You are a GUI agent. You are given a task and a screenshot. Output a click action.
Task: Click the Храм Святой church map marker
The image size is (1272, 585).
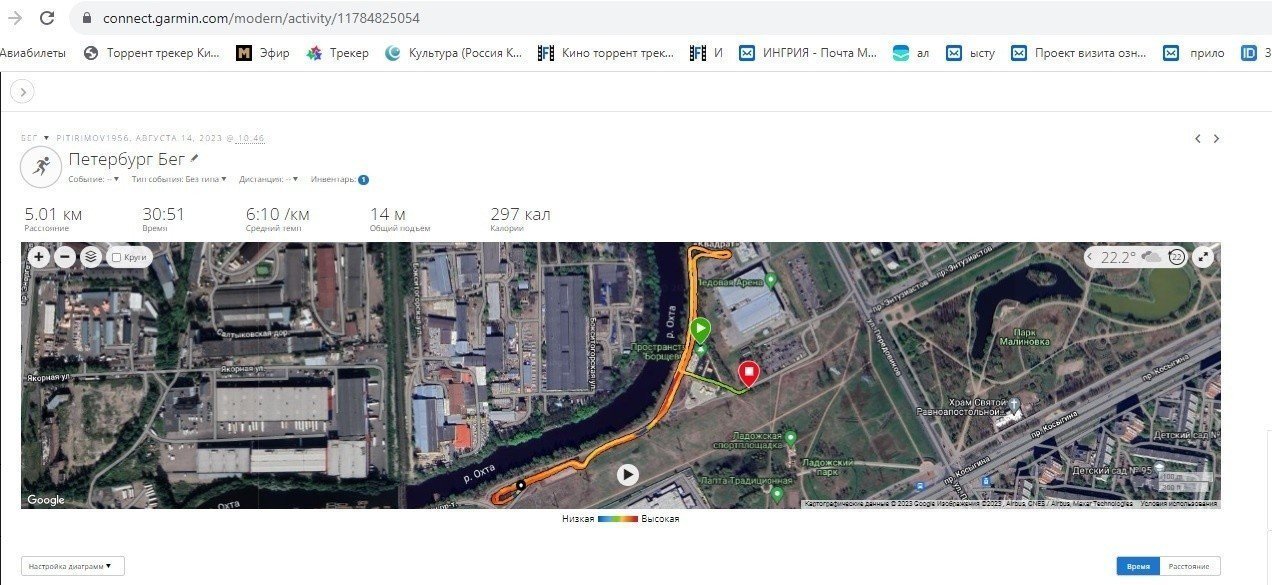tap(1016, 406)
